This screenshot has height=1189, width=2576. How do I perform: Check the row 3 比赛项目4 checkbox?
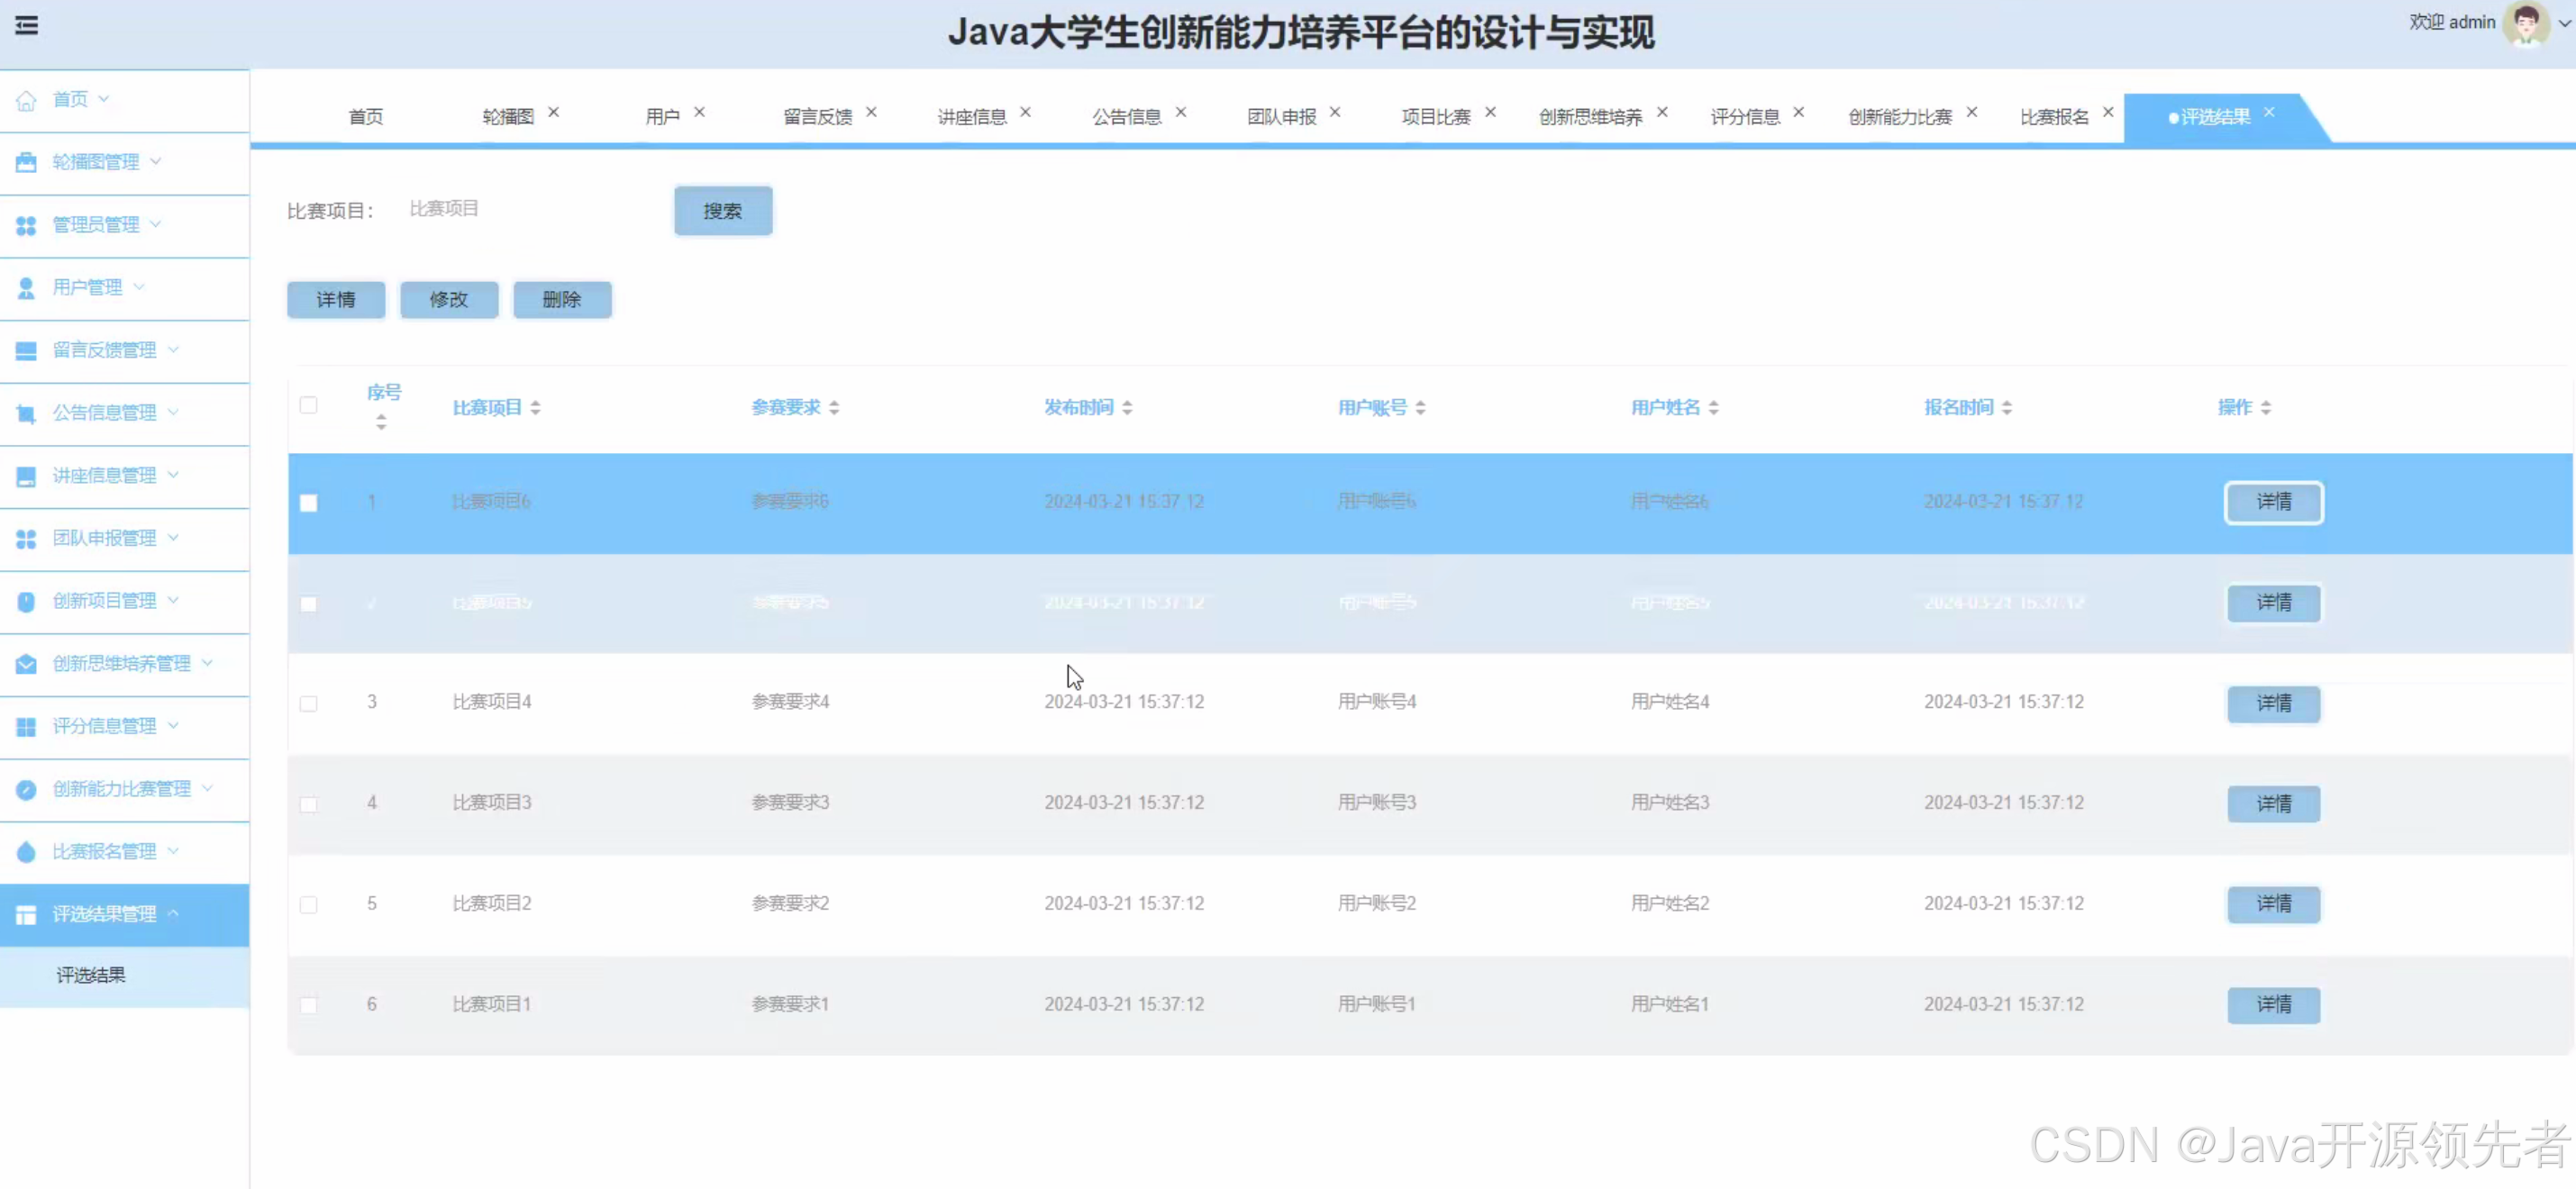[x=308, y=704]
